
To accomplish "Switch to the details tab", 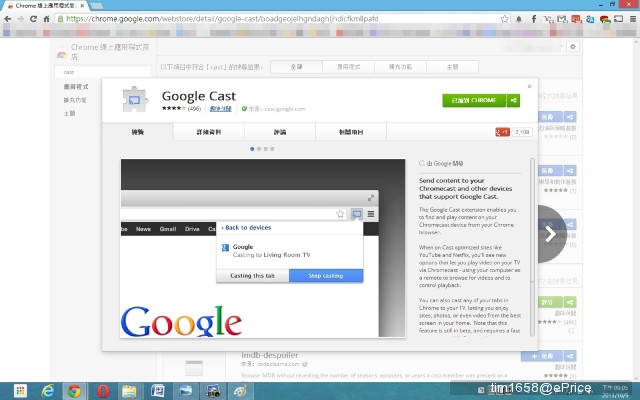I will click(209, 132).
